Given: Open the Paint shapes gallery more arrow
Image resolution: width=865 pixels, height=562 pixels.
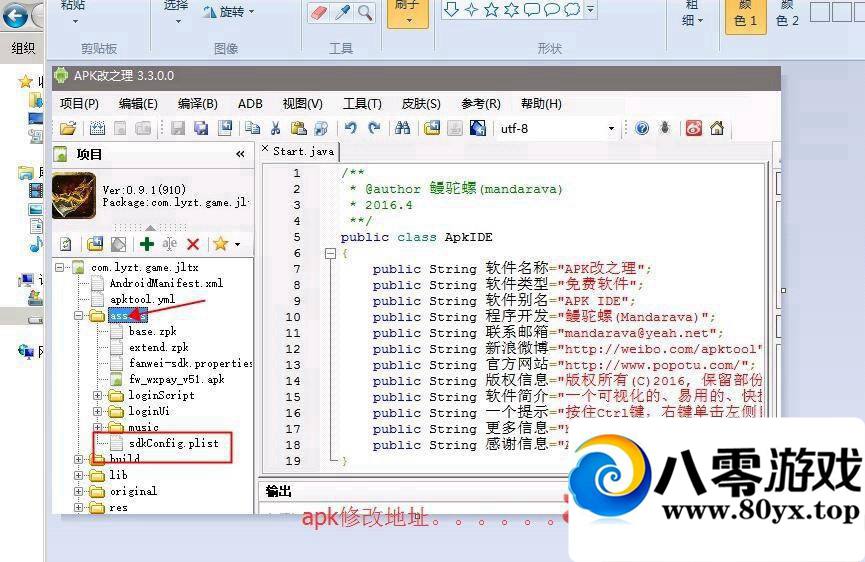Looking at the screenshot, I should (x=591, y=9).
